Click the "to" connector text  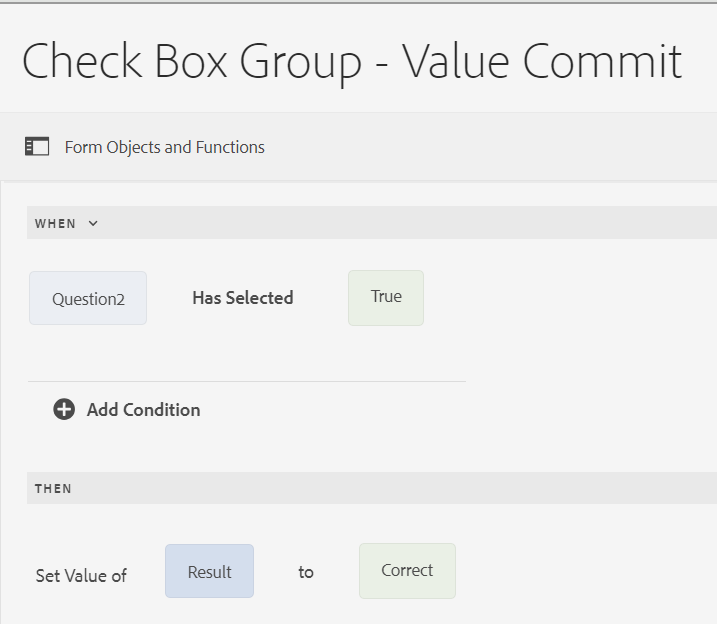click(306, 572)
